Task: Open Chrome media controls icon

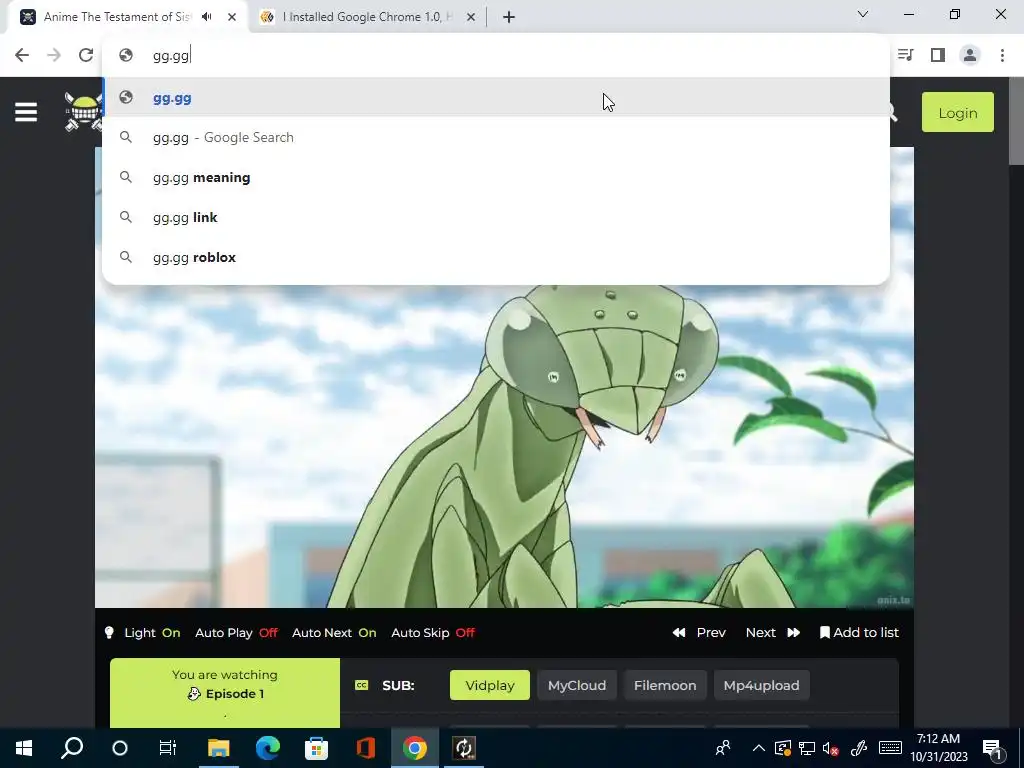Action: click(x=905, y=55)
